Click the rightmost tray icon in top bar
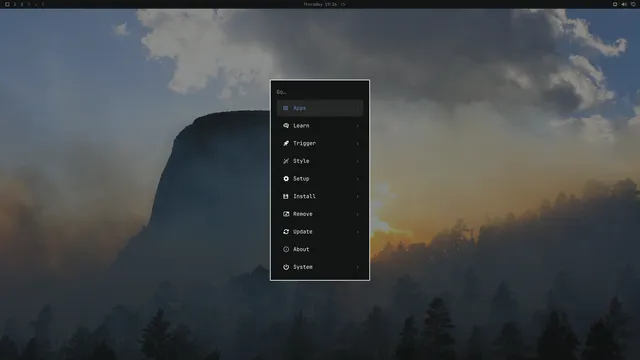The width and height of the screenshot is (640, 360). point(633,4)
